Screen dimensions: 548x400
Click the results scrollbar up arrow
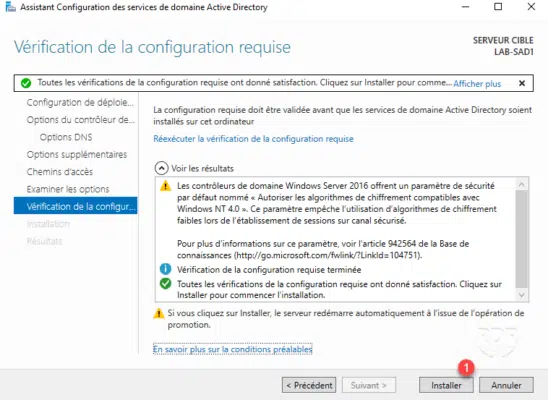click(x=521, y=184)
